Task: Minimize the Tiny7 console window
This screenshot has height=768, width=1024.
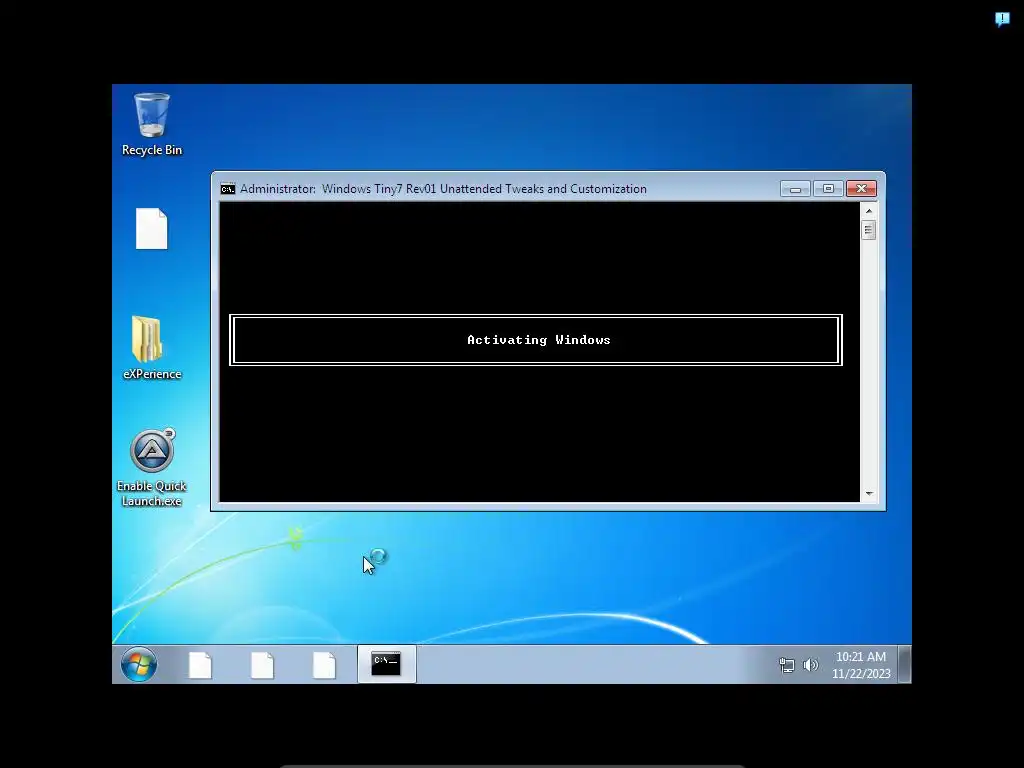Action: click(x=795, y=189)
